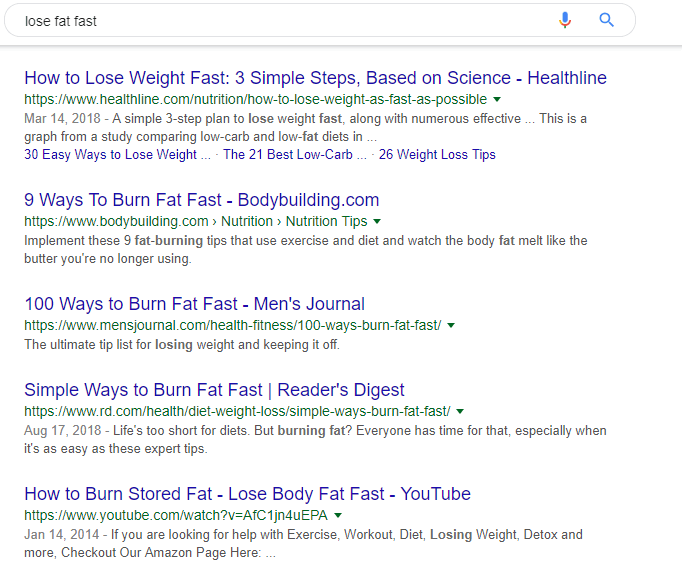The height and width of the screenshot is (572, 682).
Task: Open the 26 Weight Loss Tips sitelink
Action: [437, 154]
